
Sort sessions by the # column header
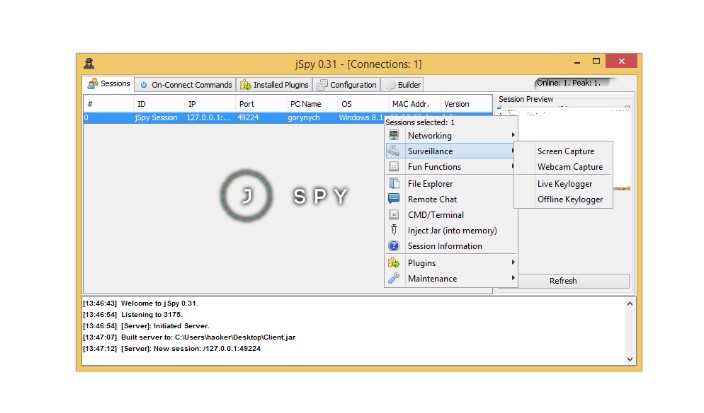pos(108,104)
